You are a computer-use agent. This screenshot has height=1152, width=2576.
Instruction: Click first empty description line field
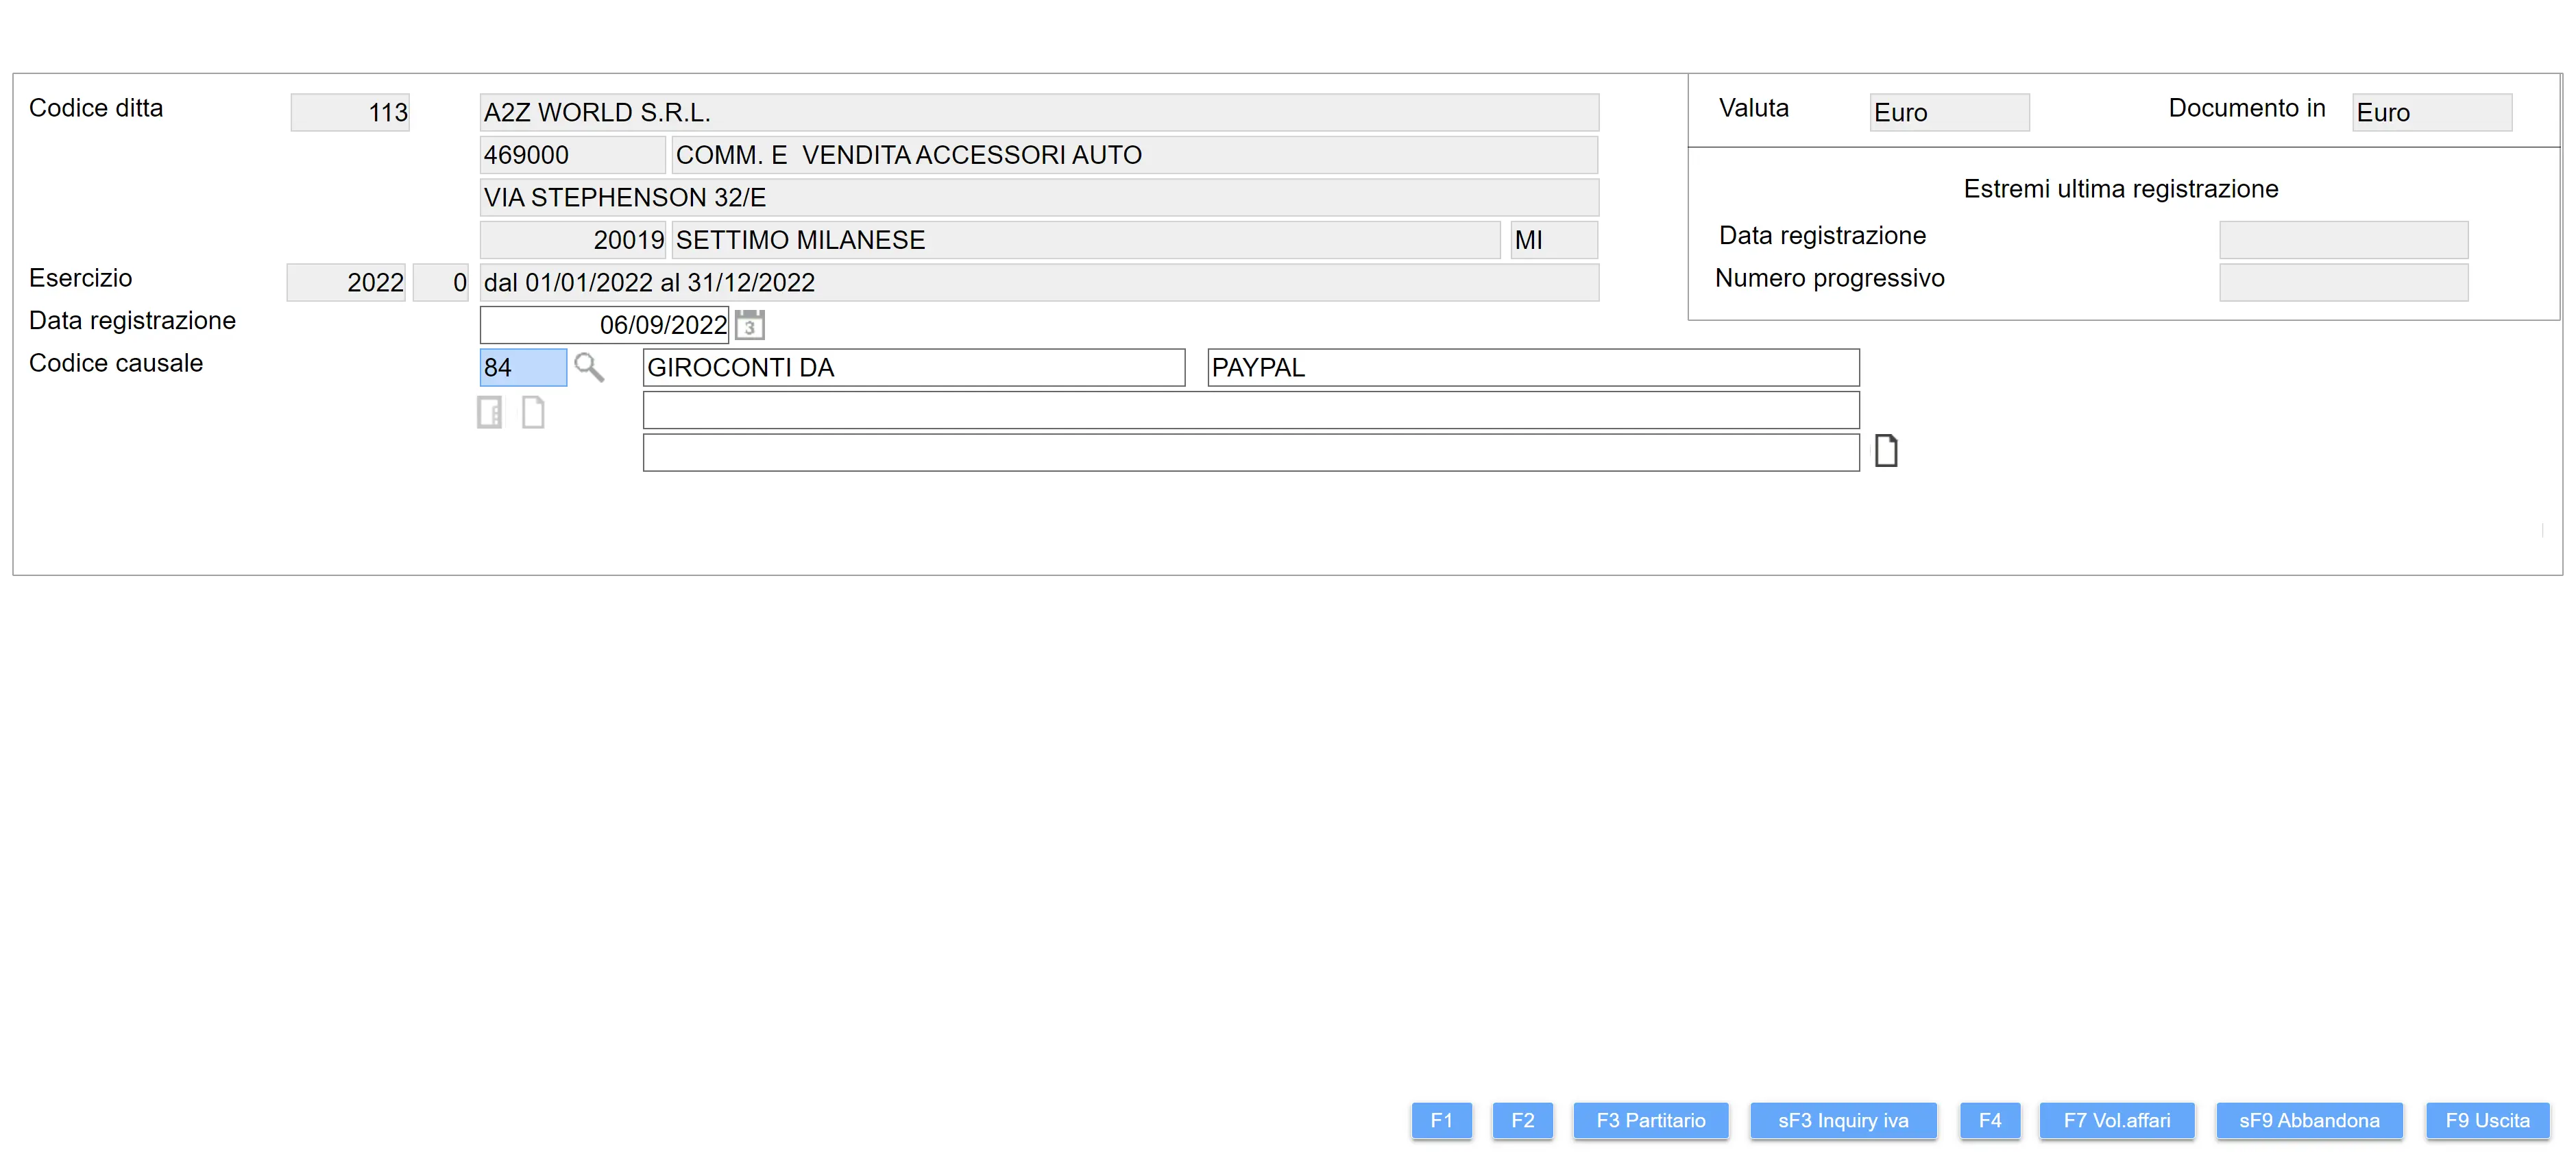(1250, 410)
